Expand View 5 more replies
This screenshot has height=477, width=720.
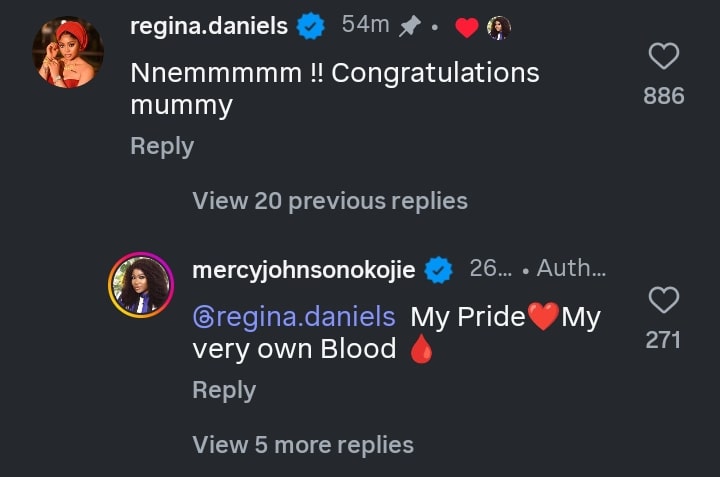click(303, 445)
